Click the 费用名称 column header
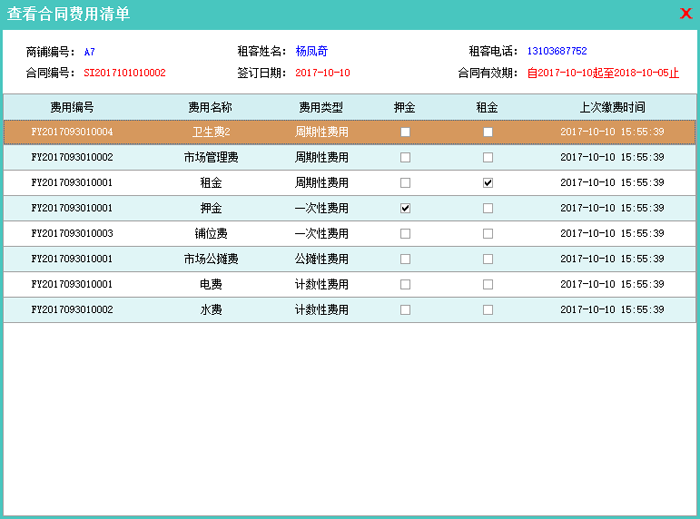The image size is (700, 519). pyautogui.click(x=210, y=107)
